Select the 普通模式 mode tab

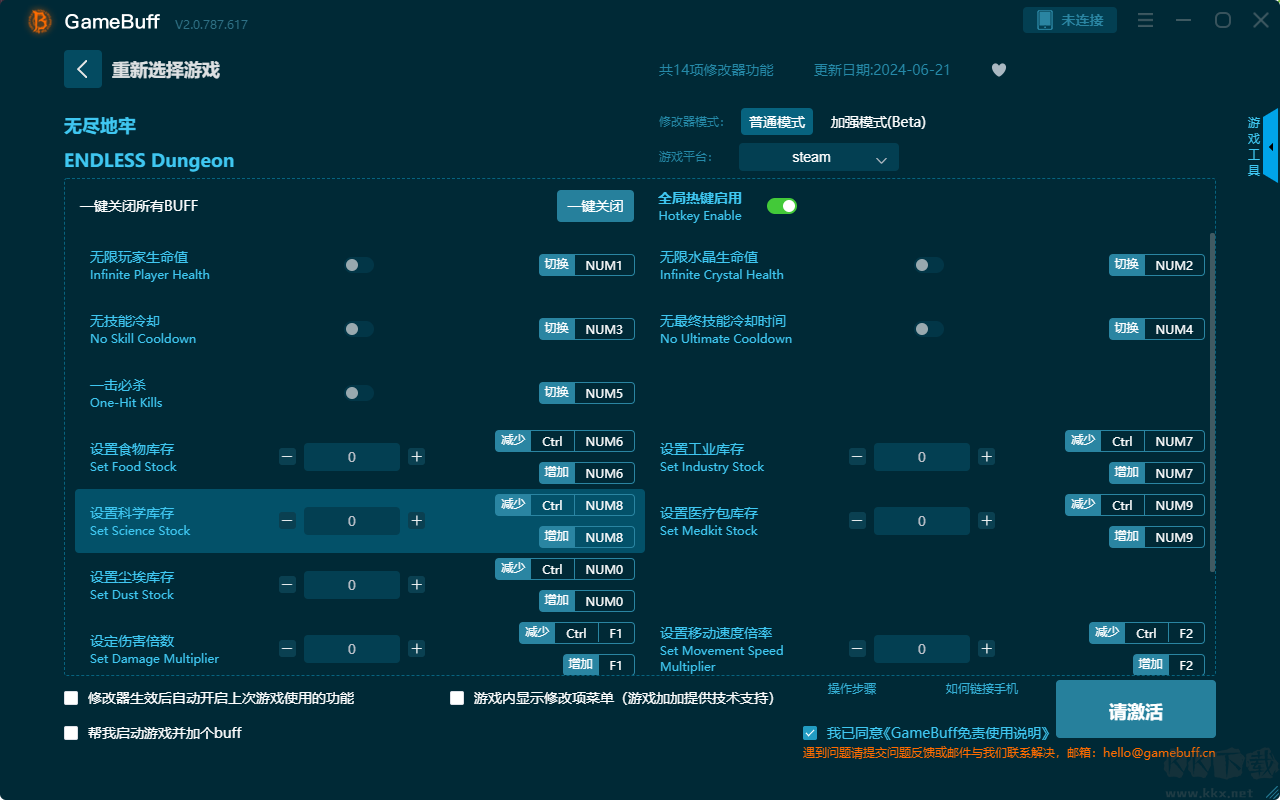point(777,121)
